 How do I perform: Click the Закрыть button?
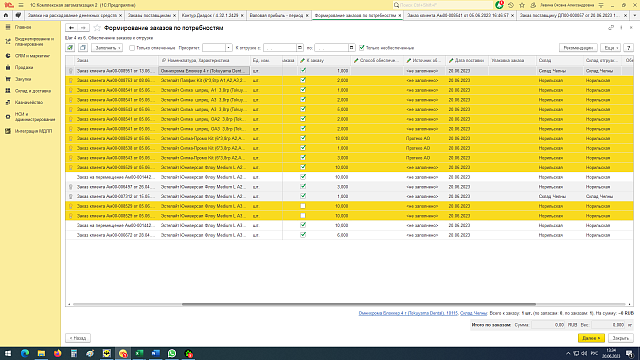[x=621, y=338]
